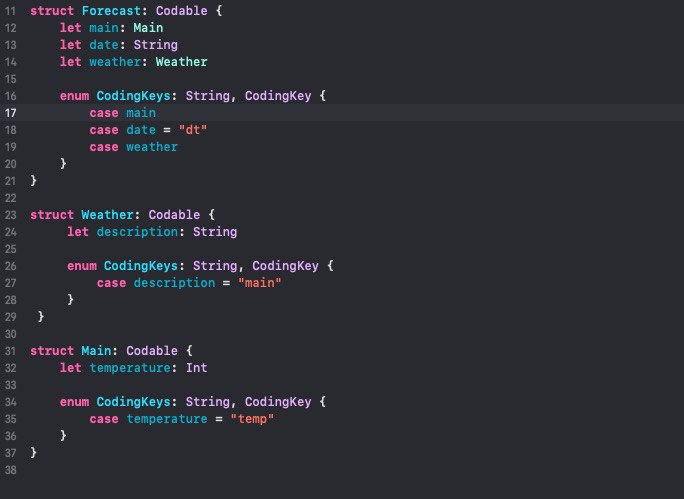Click 'Codable' in the Main struct declaration

pos(152,351)
